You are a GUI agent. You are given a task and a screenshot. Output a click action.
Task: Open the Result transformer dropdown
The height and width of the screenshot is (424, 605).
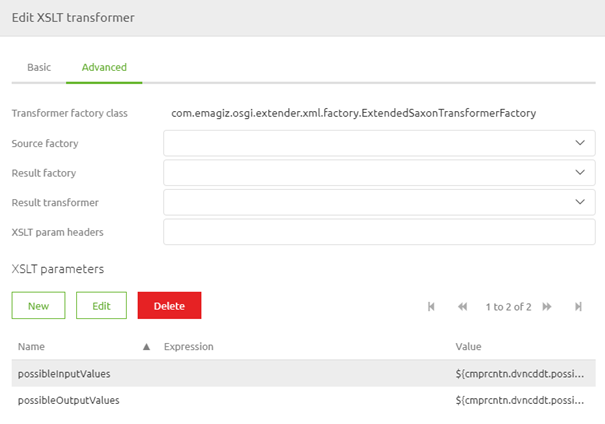379,202
